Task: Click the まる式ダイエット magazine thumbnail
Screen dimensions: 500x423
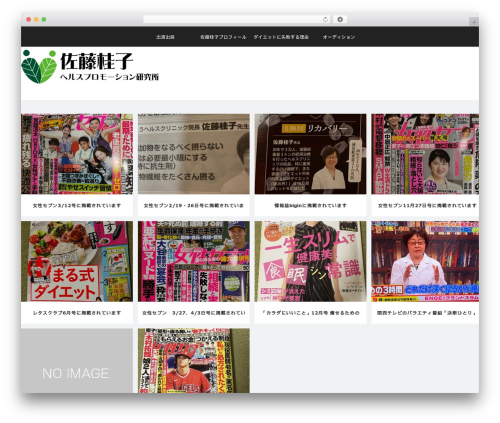Action: (x=77, y=261)
